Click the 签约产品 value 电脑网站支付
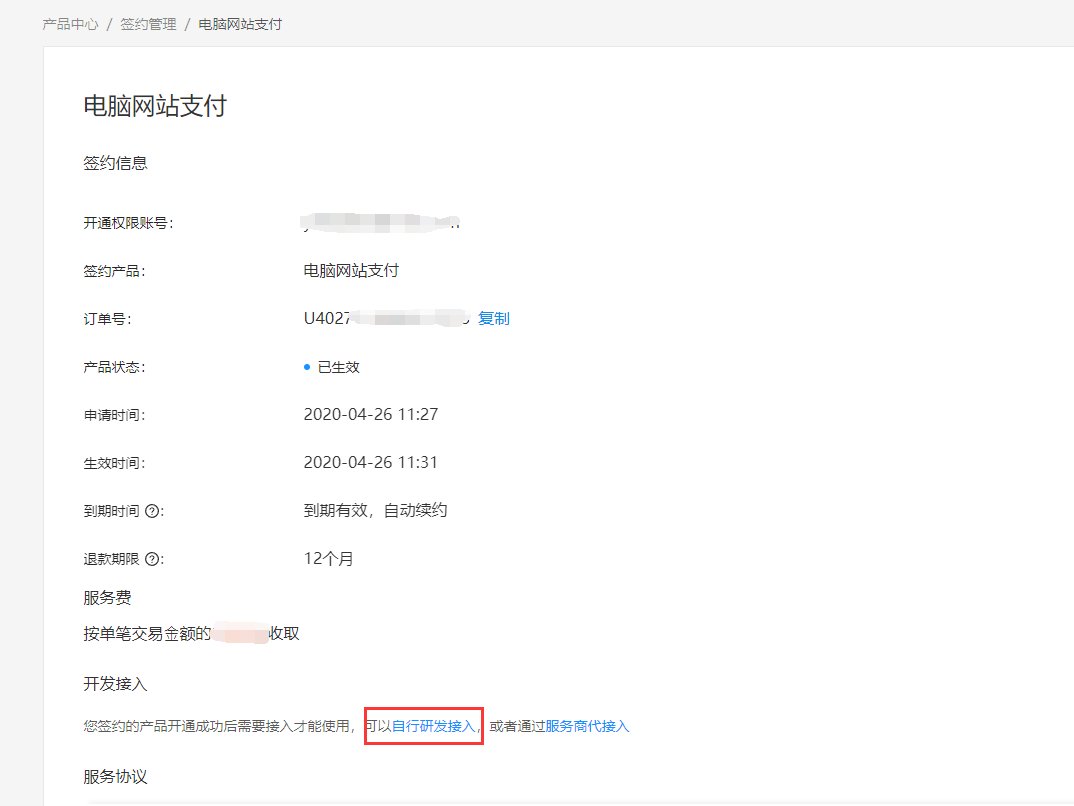The width and height of the screenshot is (1074, 806). coord(351,271)
